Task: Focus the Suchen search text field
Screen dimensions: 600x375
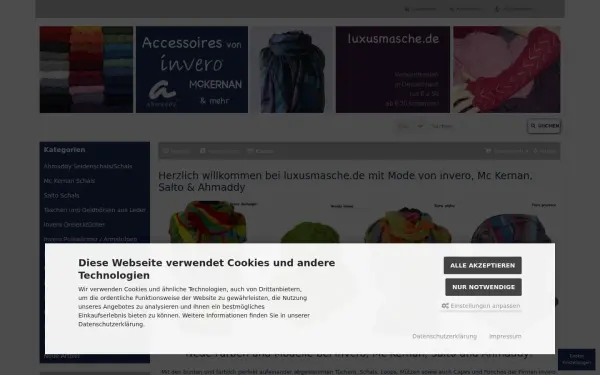Action: 477,126
